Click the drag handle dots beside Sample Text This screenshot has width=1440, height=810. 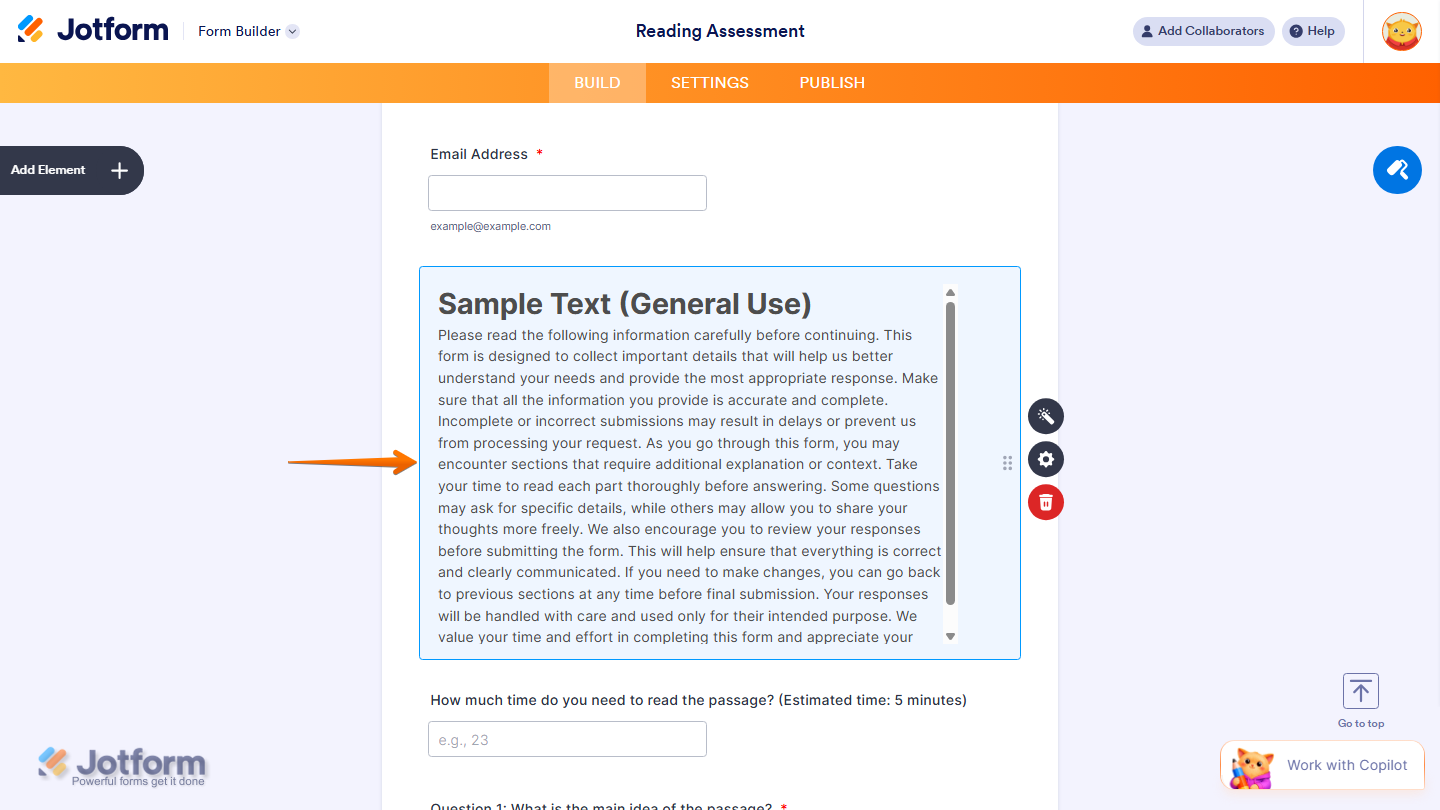[x=1007, y=463]
